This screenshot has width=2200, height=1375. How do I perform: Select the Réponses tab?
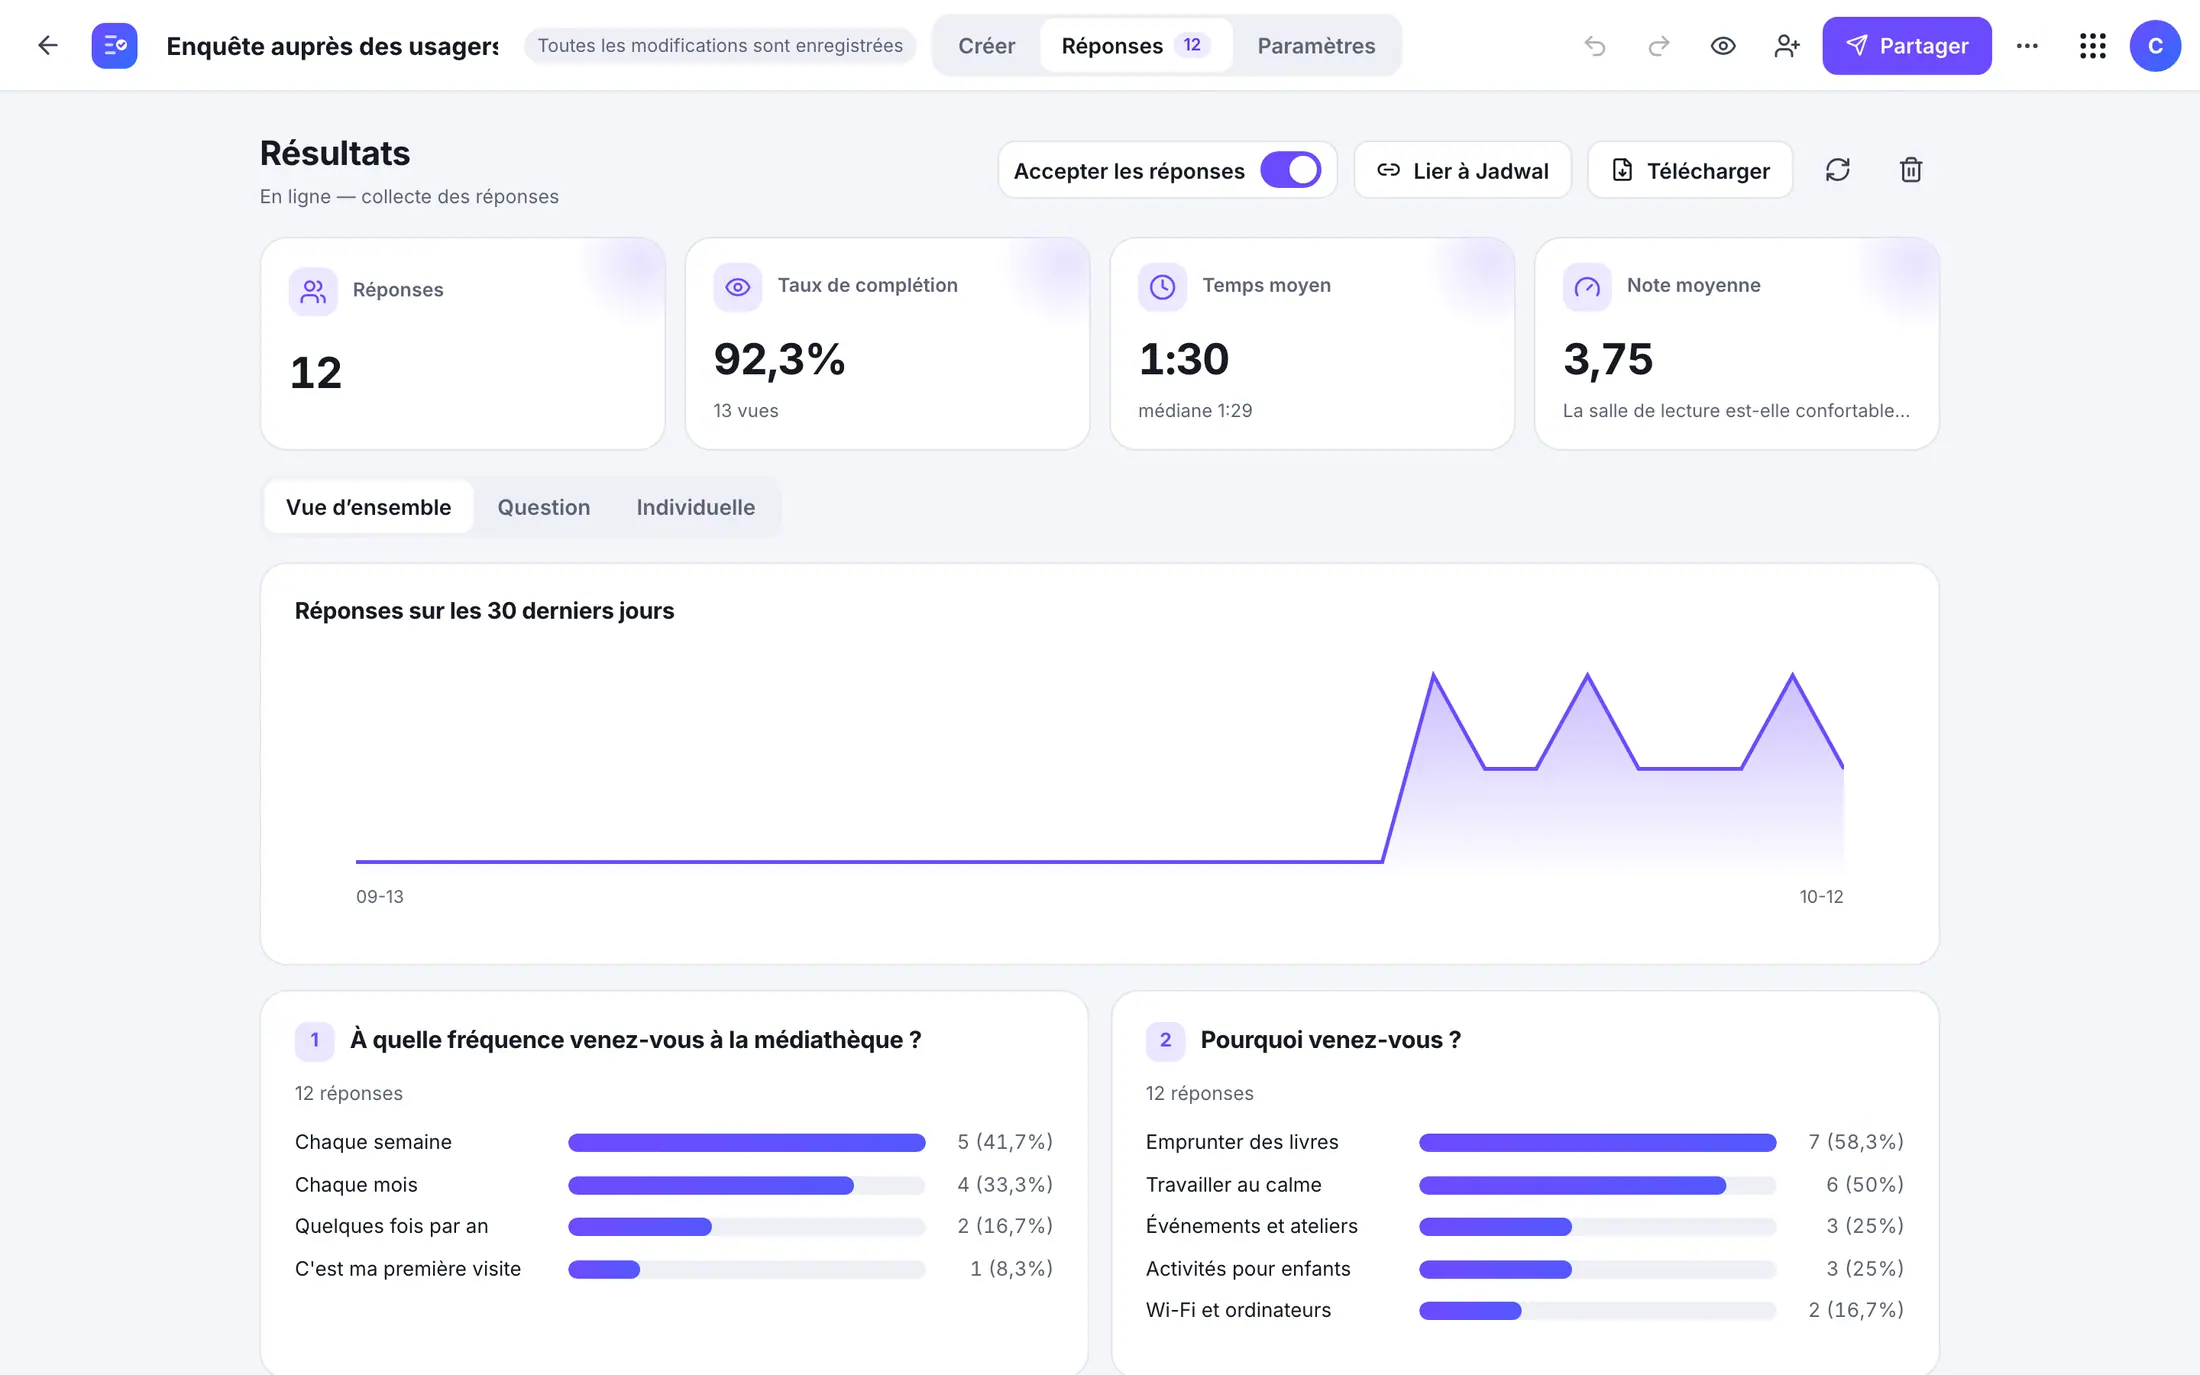click(1135, 46)
